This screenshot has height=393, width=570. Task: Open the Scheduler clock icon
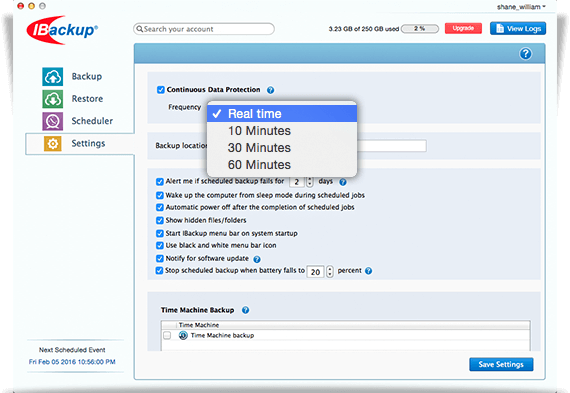53,121
